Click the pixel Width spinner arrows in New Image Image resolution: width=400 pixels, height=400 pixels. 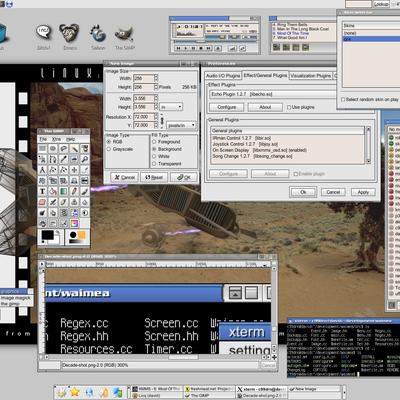[x=156, y=78]
